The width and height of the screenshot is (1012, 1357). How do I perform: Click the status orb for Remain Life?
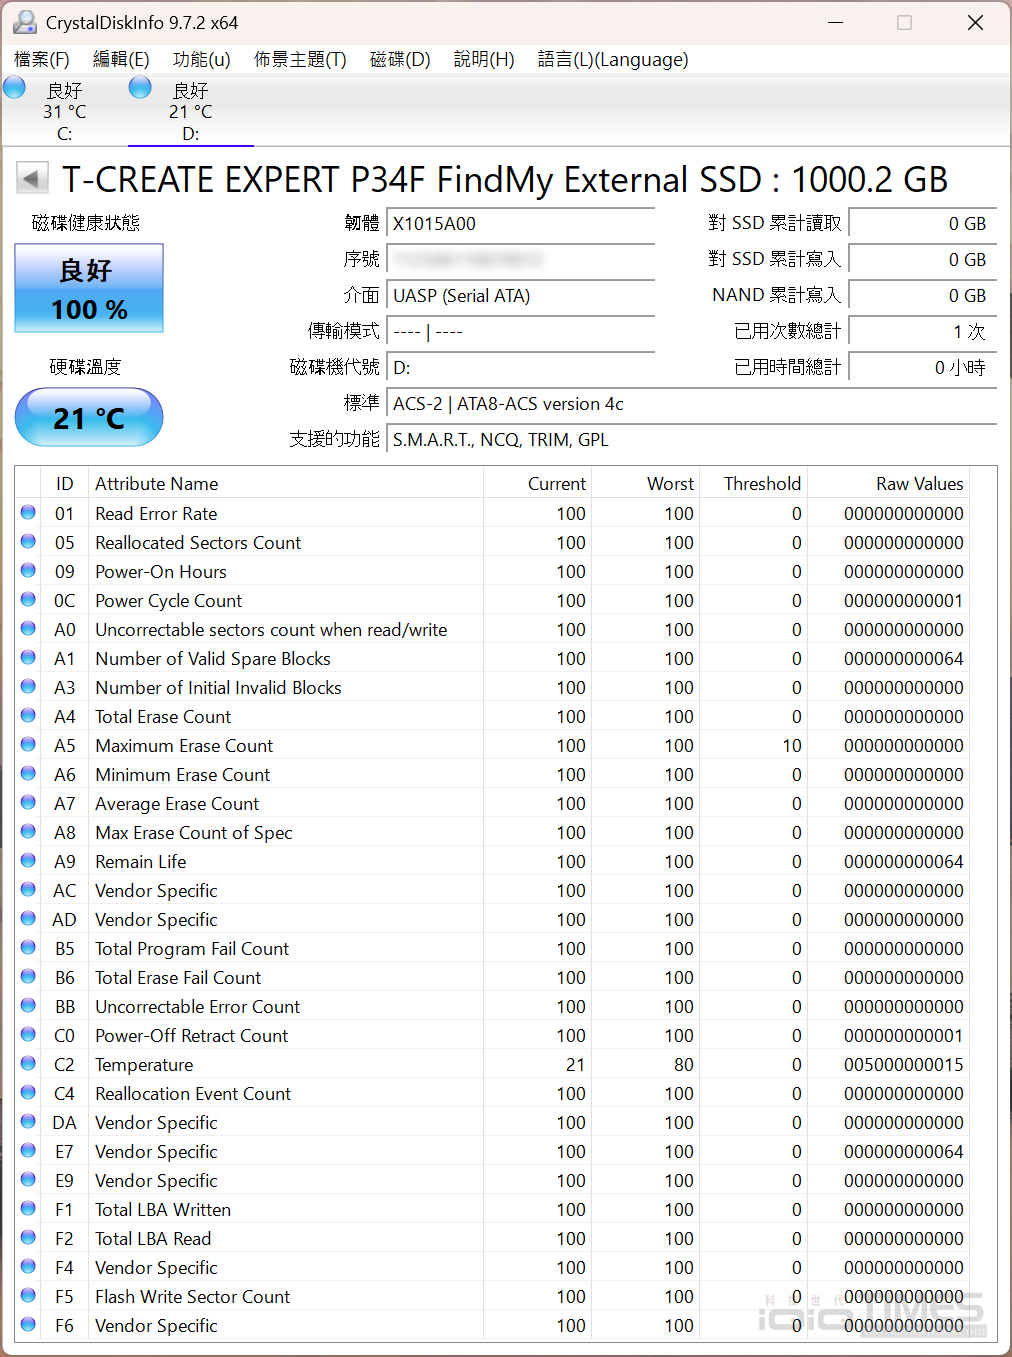point(28,861)
